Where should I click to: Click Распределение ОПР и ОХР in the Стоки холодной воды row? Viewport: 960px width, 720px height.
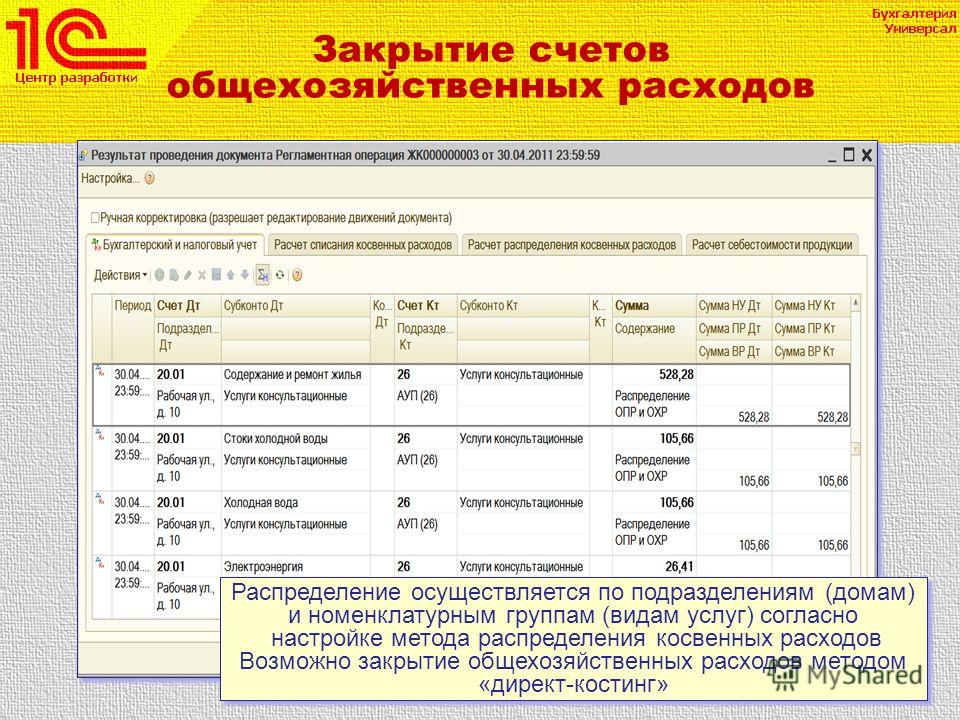(652, 468)
